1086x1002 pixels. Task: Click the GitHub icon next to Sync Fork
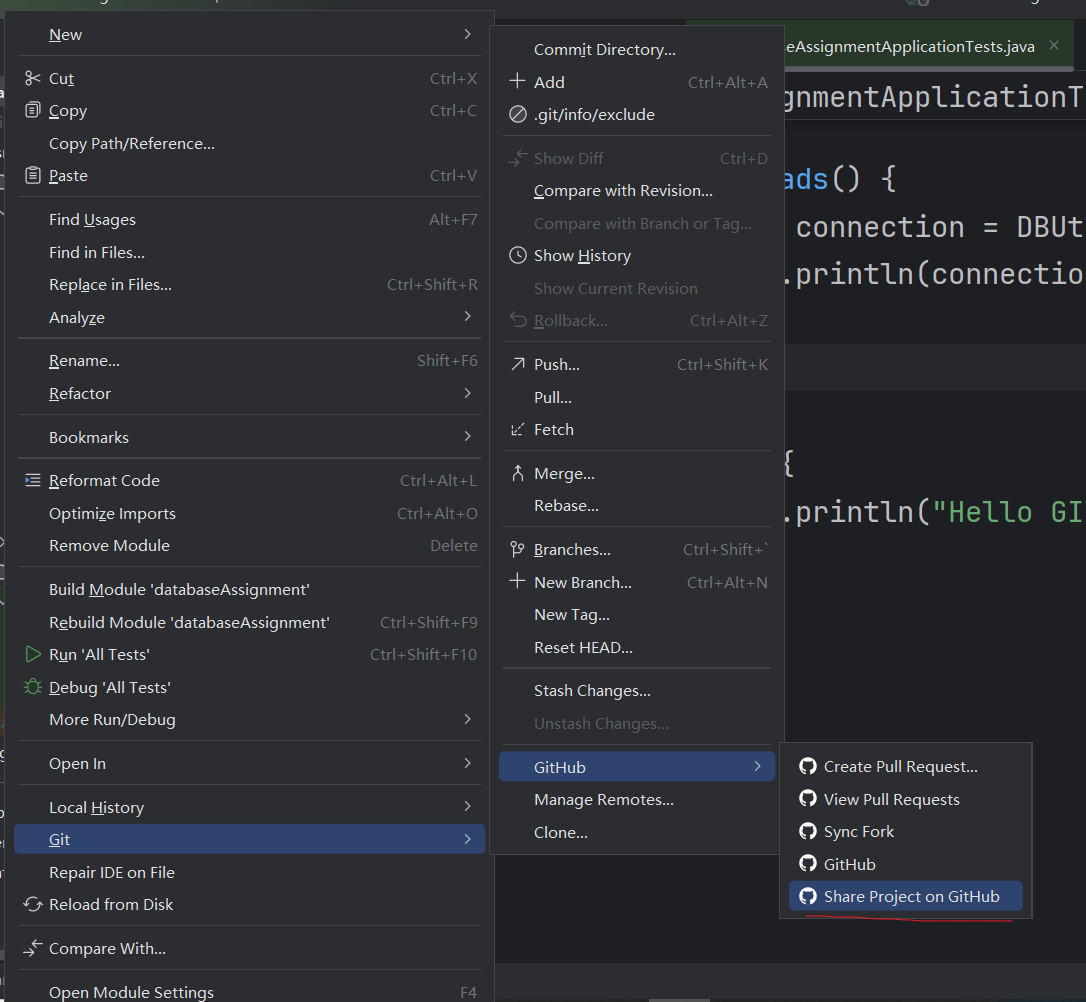coord(808,832)
